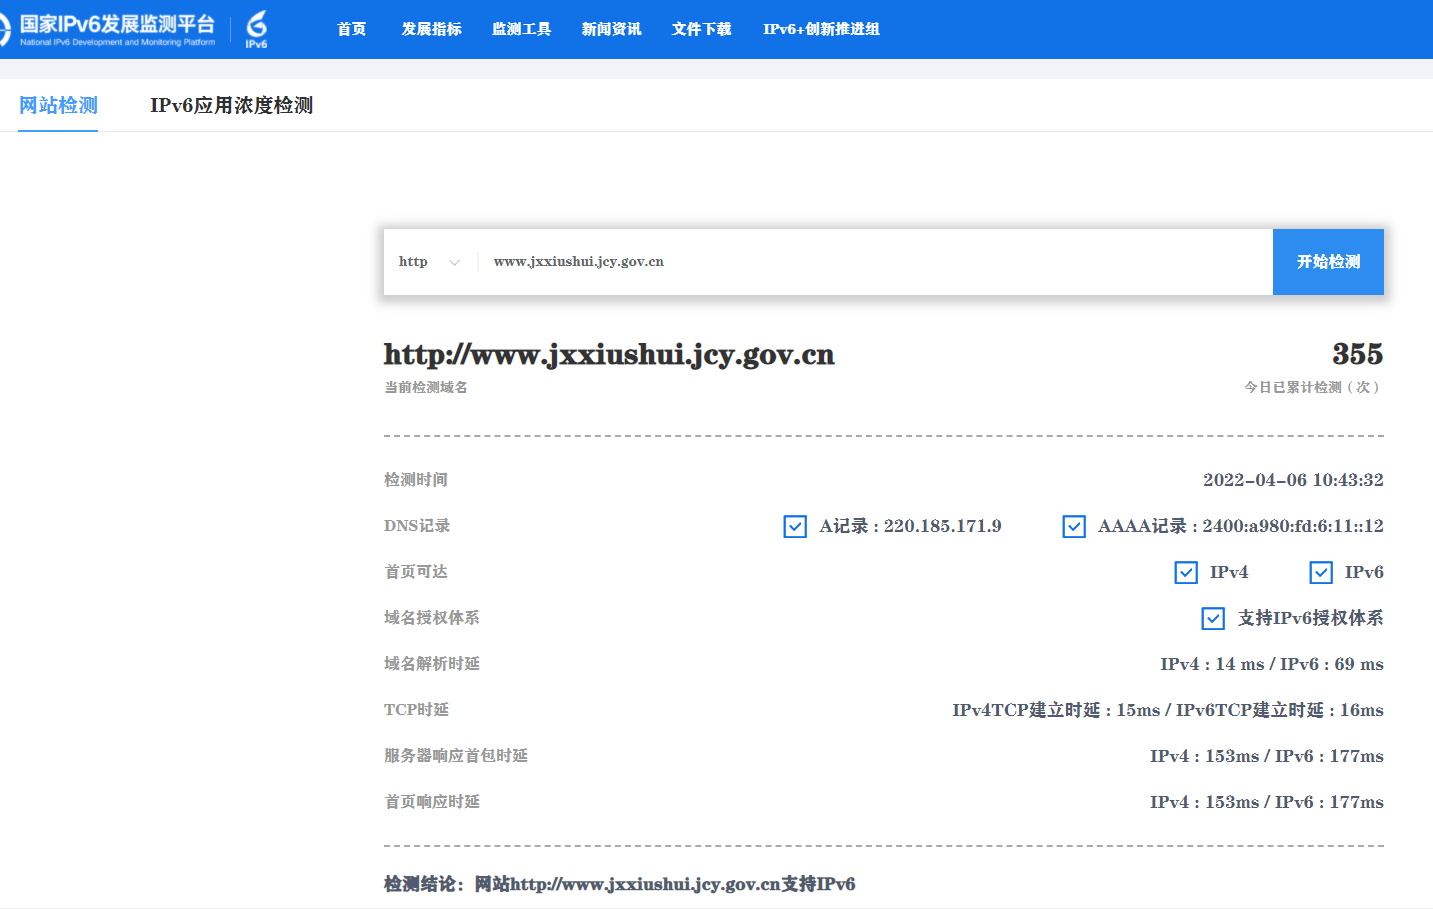The height and width of the screenshot is (909, 1433).
Task: Click the 检测时间 label
Action: 416,480
